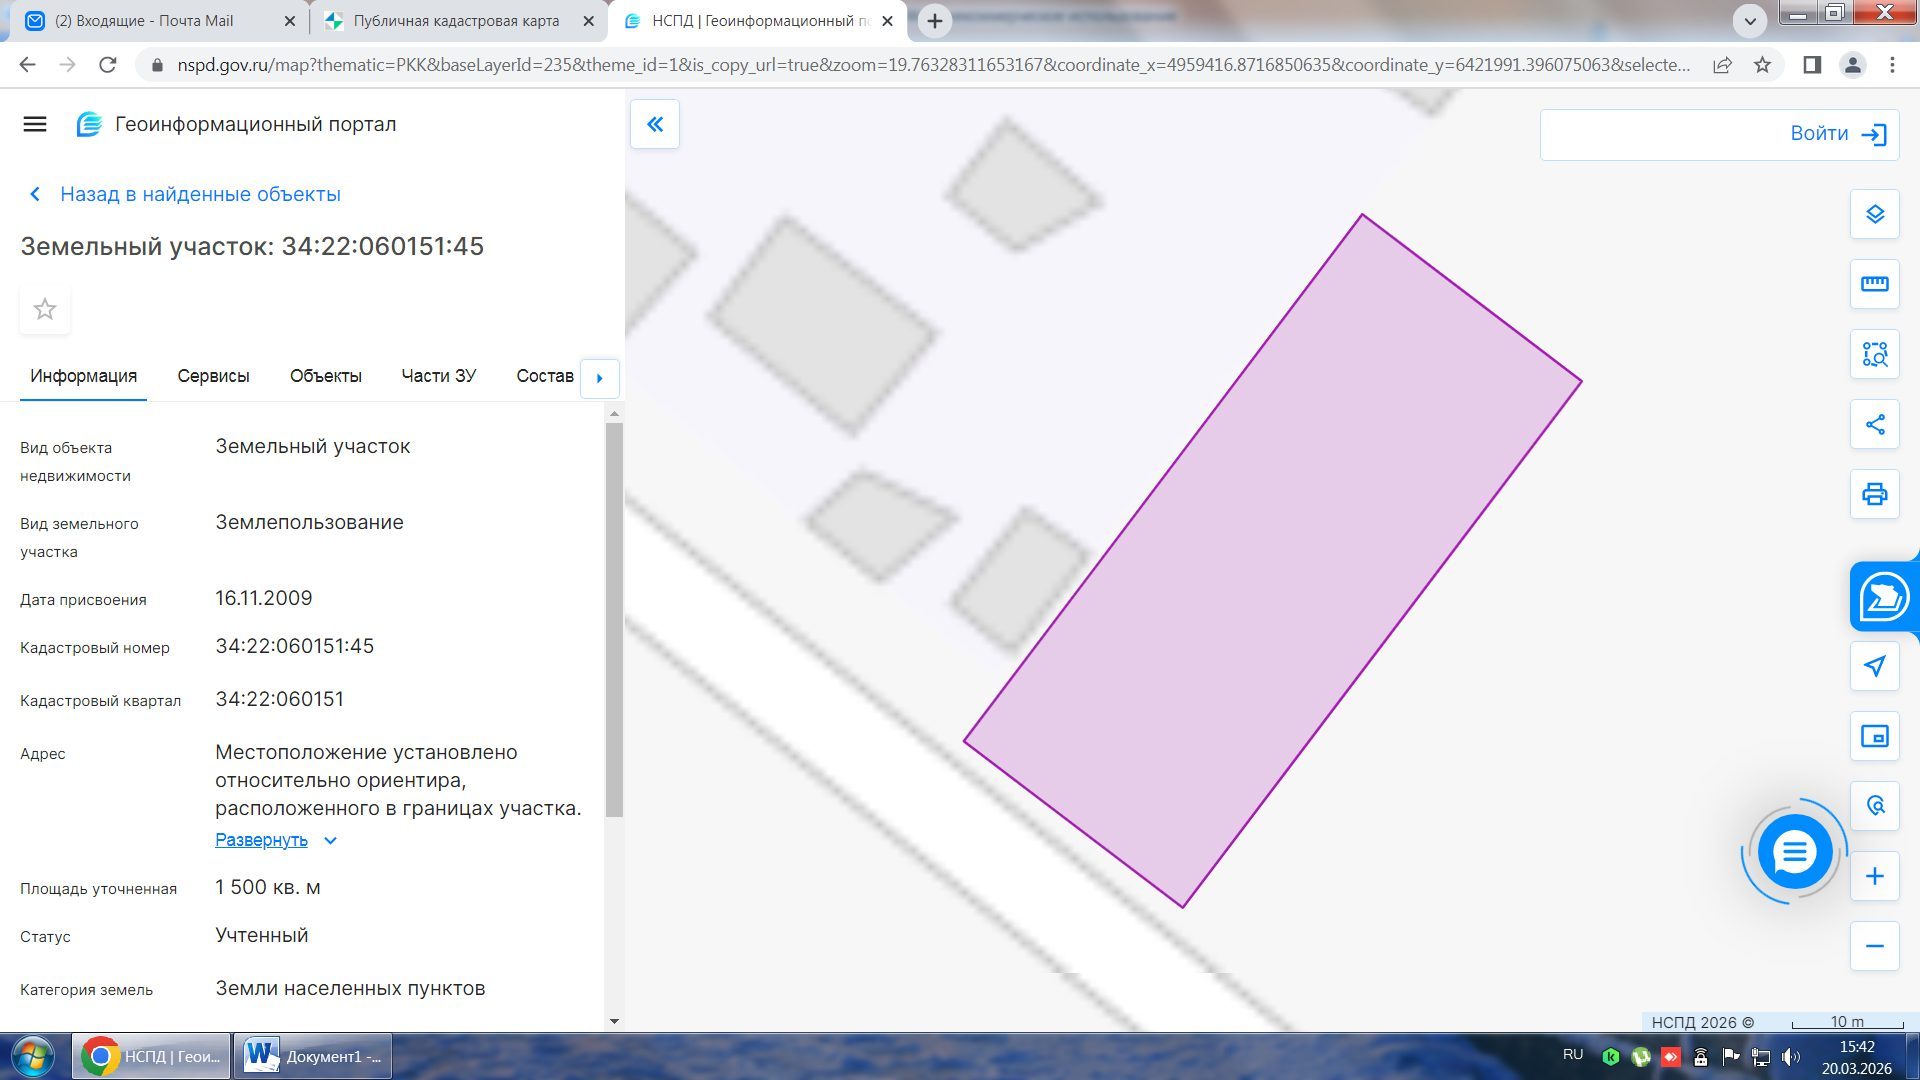This screenshot has height=1080, width=1920.
Task: Locate my position with arrow icon
Action: click(1874, 666)
